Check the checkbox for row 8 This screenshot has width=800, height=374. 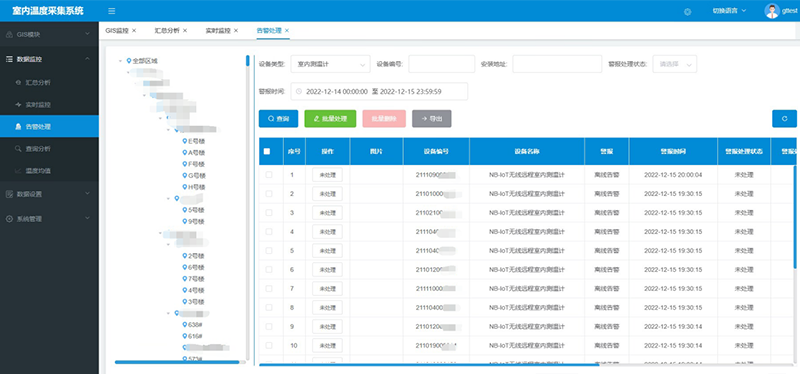point(269,308)
